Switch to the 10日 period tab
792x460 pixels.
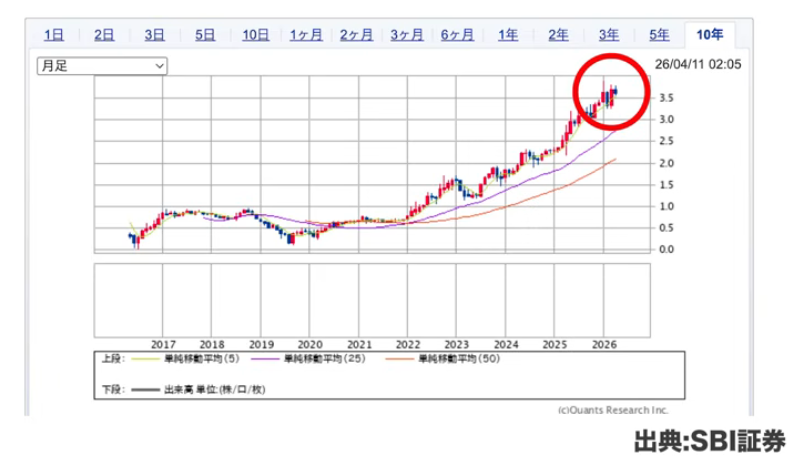coord(255,34)
